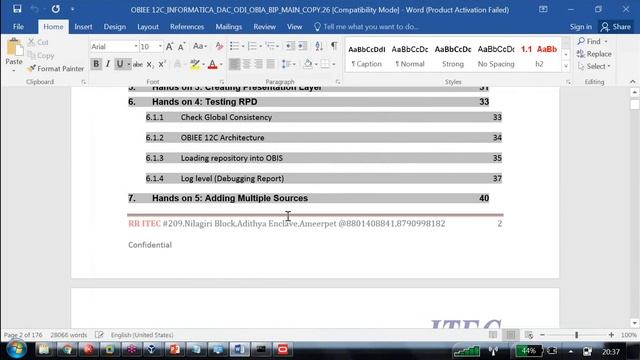This screenshot has width=640, height=360.
Task: Click the Decrease Indent icon
Action: [x=290, y=47]
